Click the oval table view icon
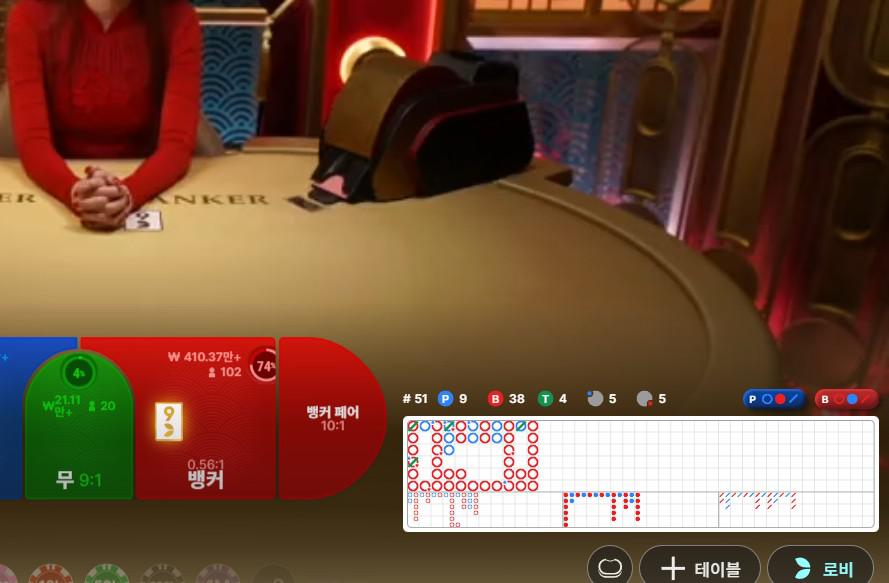Screen dimensions: 889x583 point(609,567)
